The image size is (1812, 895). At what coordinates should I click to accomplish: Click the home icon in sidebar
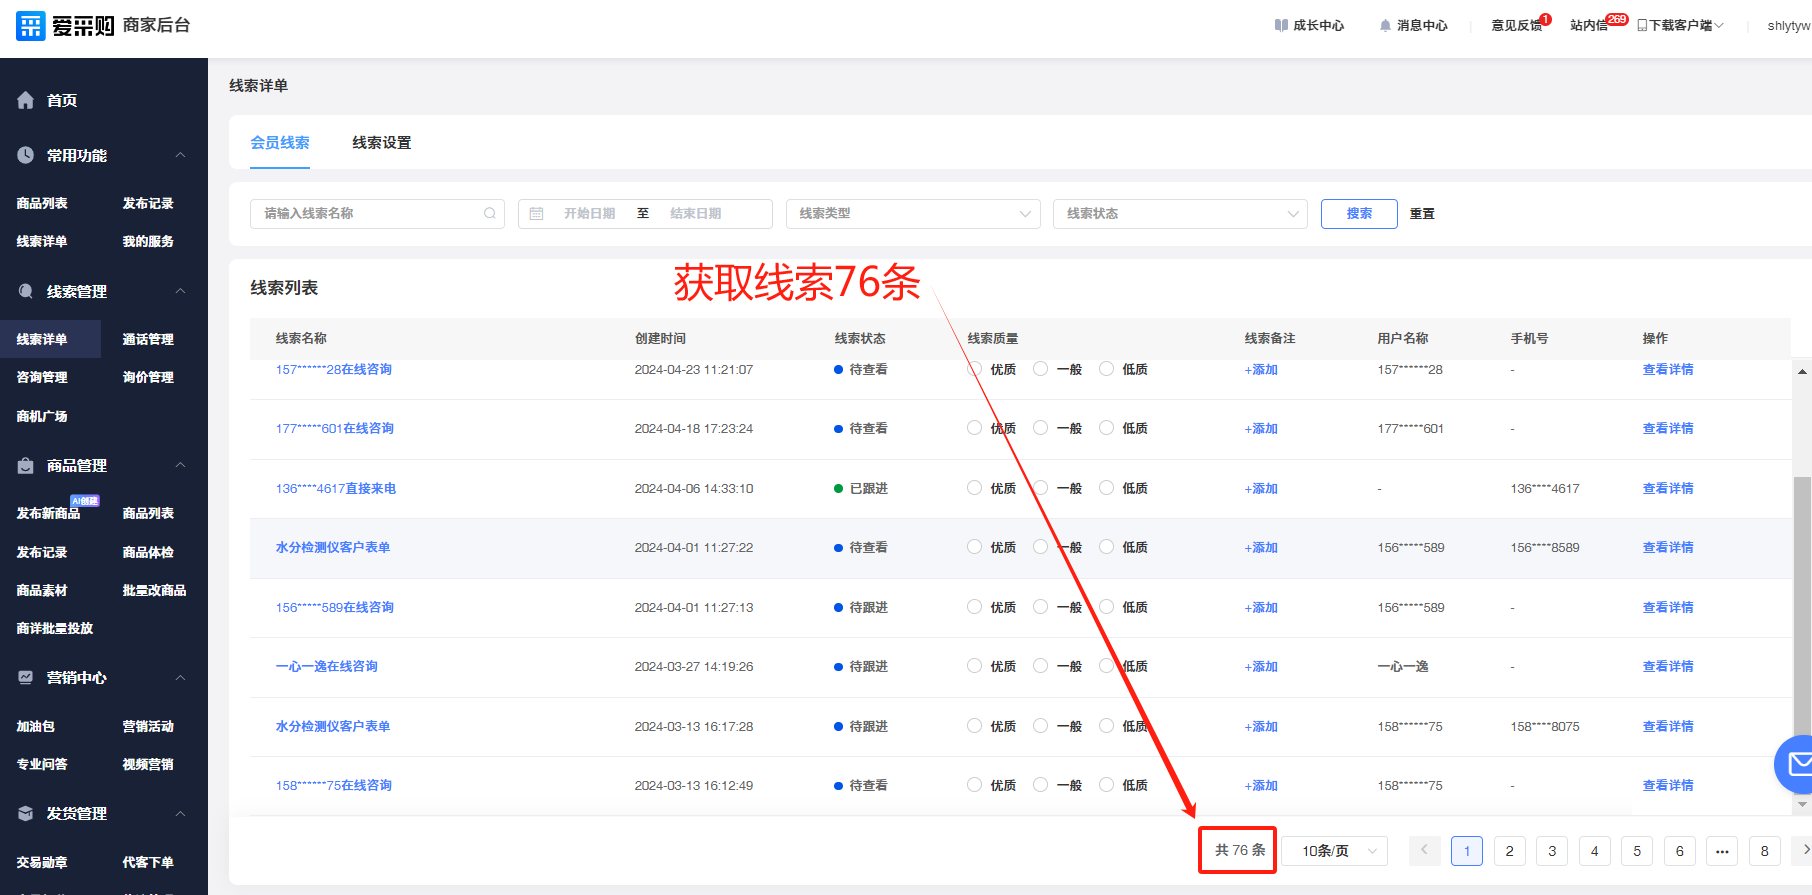(26, 100)
